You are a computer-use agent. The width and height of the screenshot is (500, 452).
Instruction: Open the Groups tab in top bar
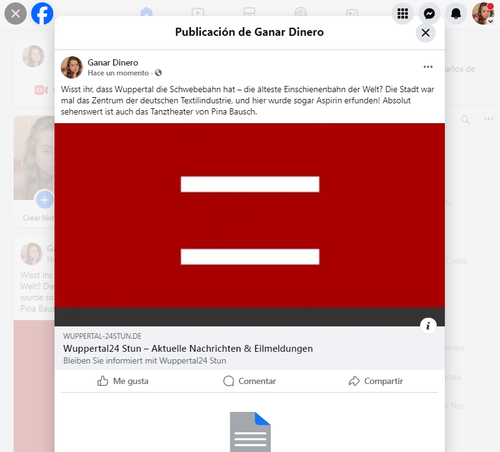301,13
